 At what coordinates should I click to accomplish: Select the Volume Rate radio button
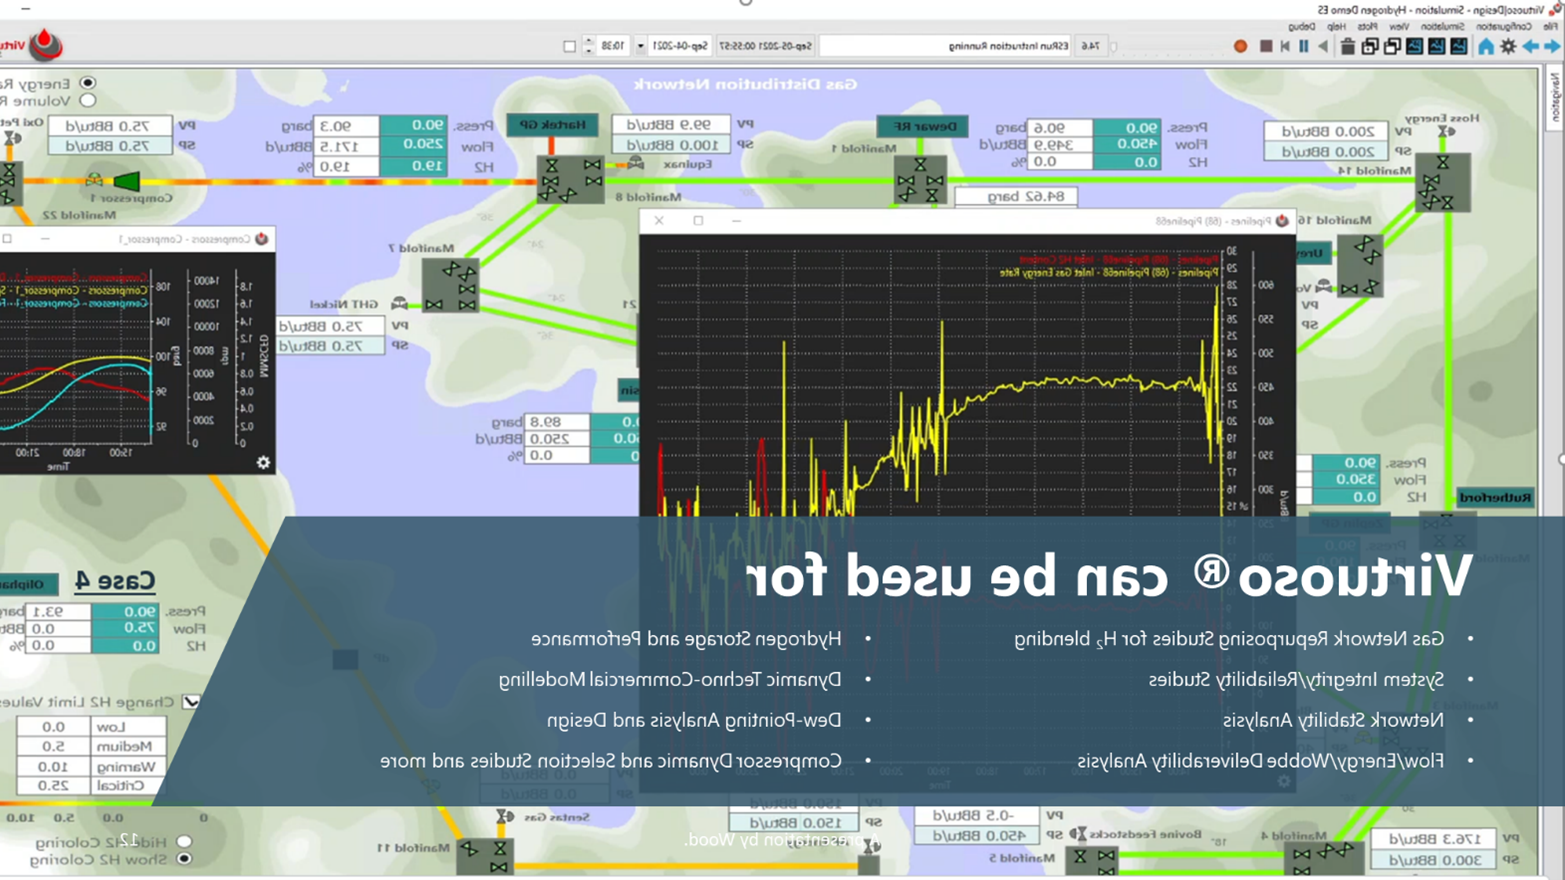coord(88,100)
